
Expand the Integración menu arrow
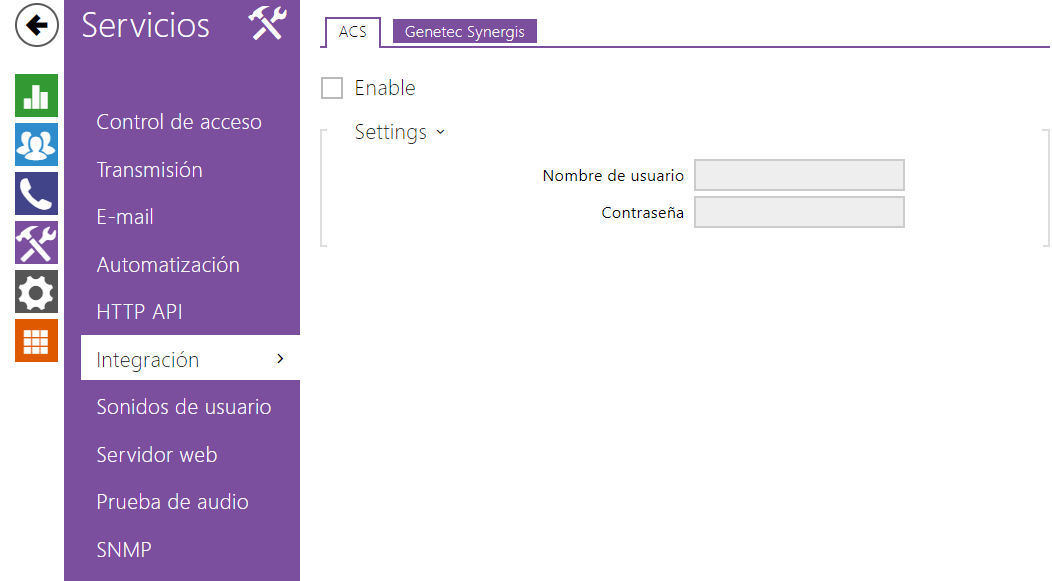click(x=280, y=359)
